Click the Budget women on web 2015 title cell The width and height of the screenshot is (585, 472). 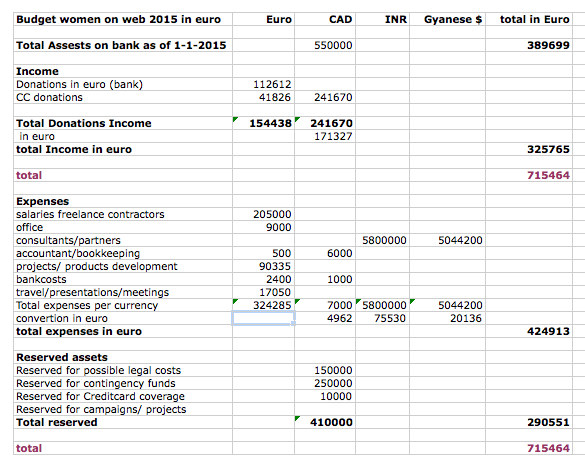point(123,19)
